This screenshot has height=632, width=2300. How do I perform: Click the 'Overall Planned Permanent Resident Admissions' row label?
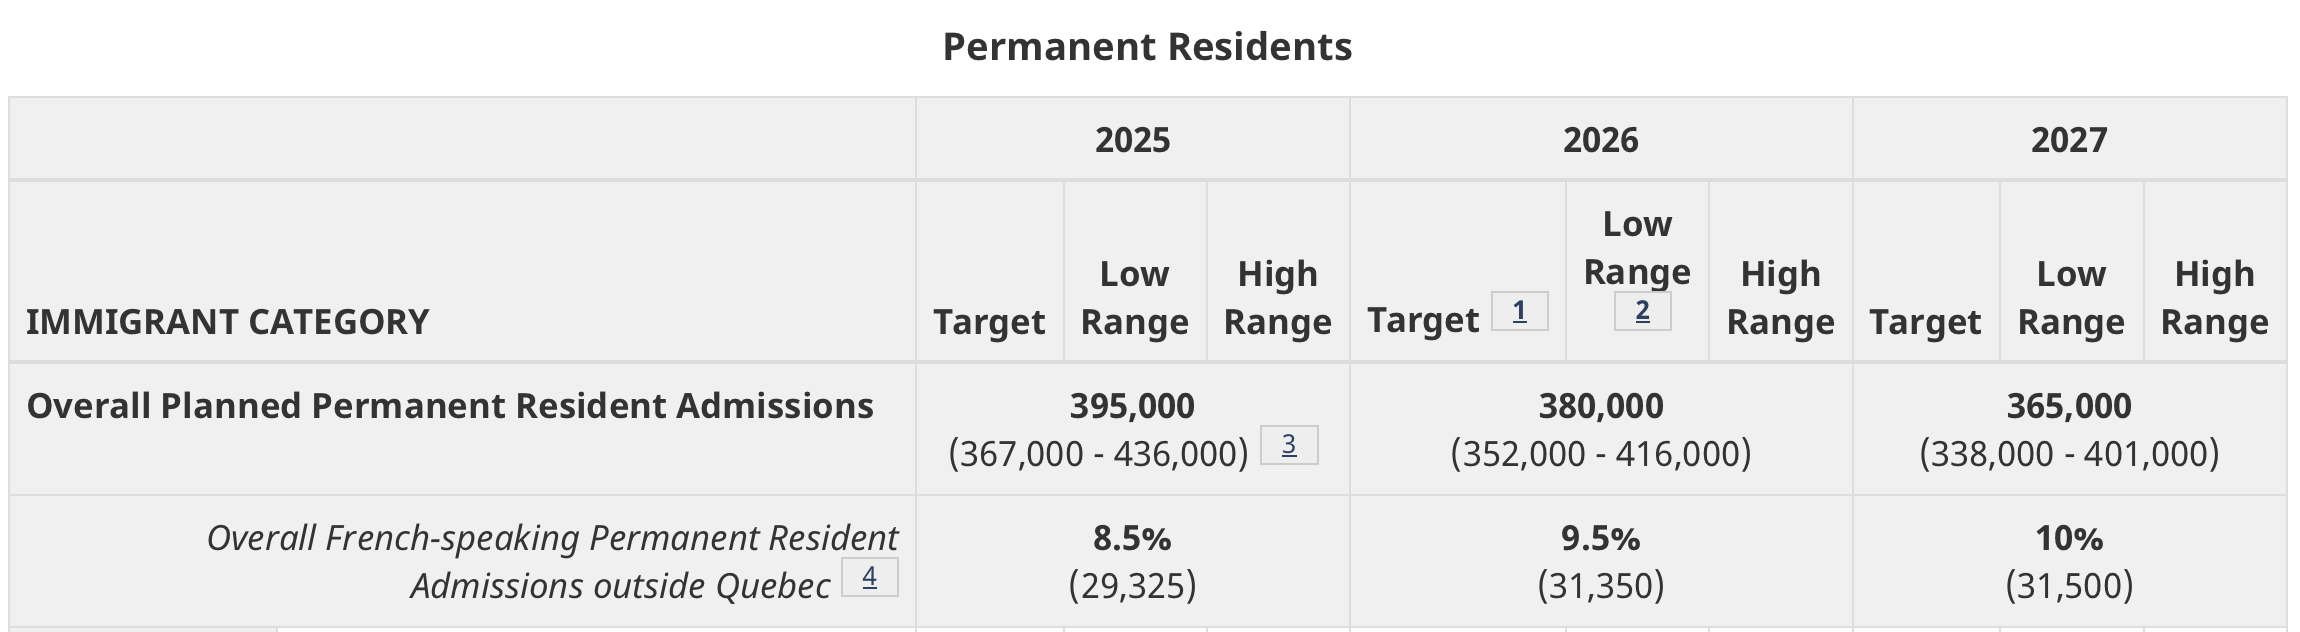click(450, 406)
